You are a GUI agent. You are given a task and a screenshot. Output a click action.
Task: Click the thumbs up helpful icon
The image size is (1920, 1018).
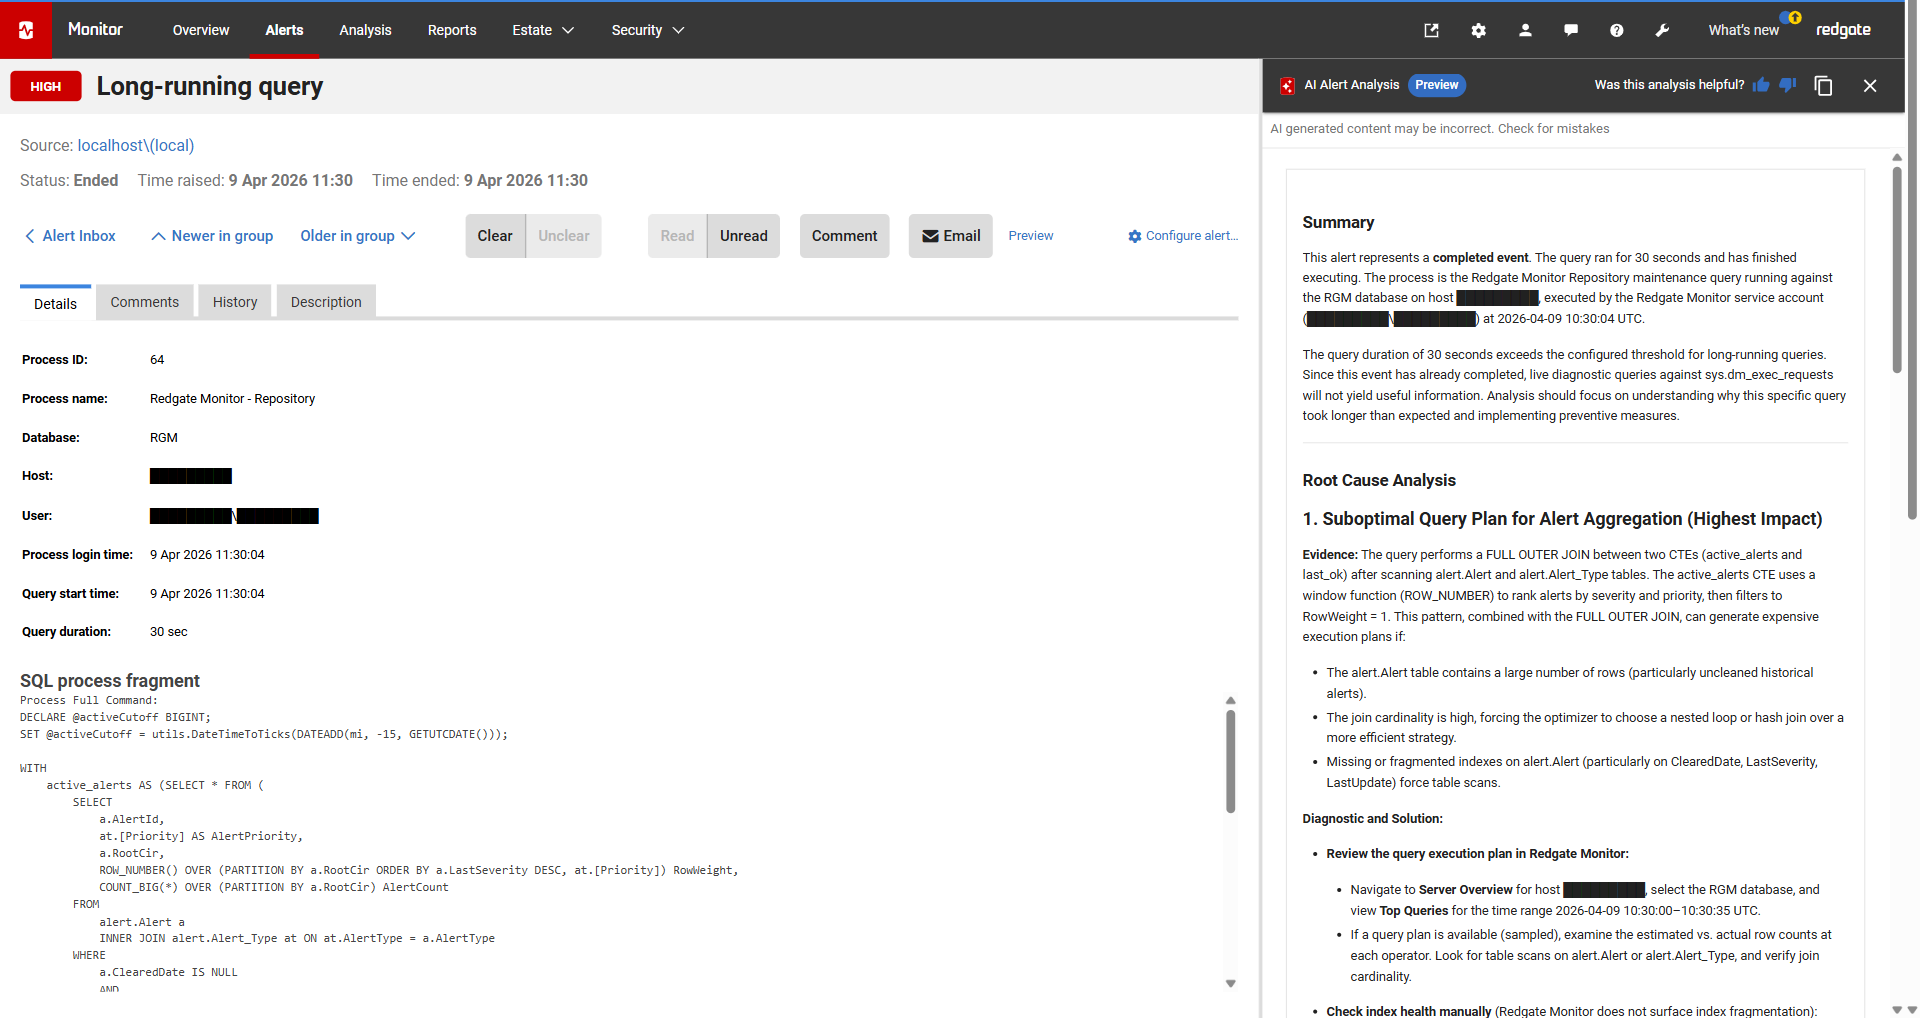[x=1761, y=85]
